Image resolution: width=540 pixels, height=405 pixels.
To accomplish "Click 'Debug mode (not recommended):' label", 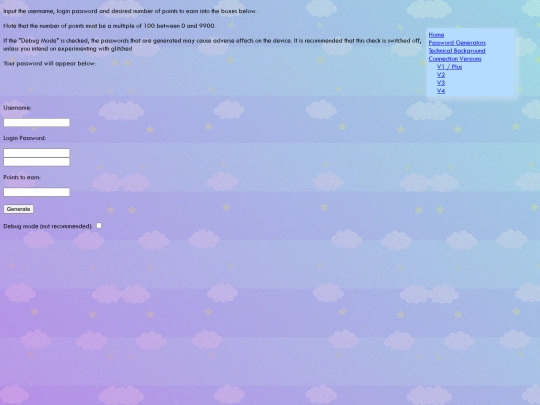I will pyautogui.click(x=48, y=226).
